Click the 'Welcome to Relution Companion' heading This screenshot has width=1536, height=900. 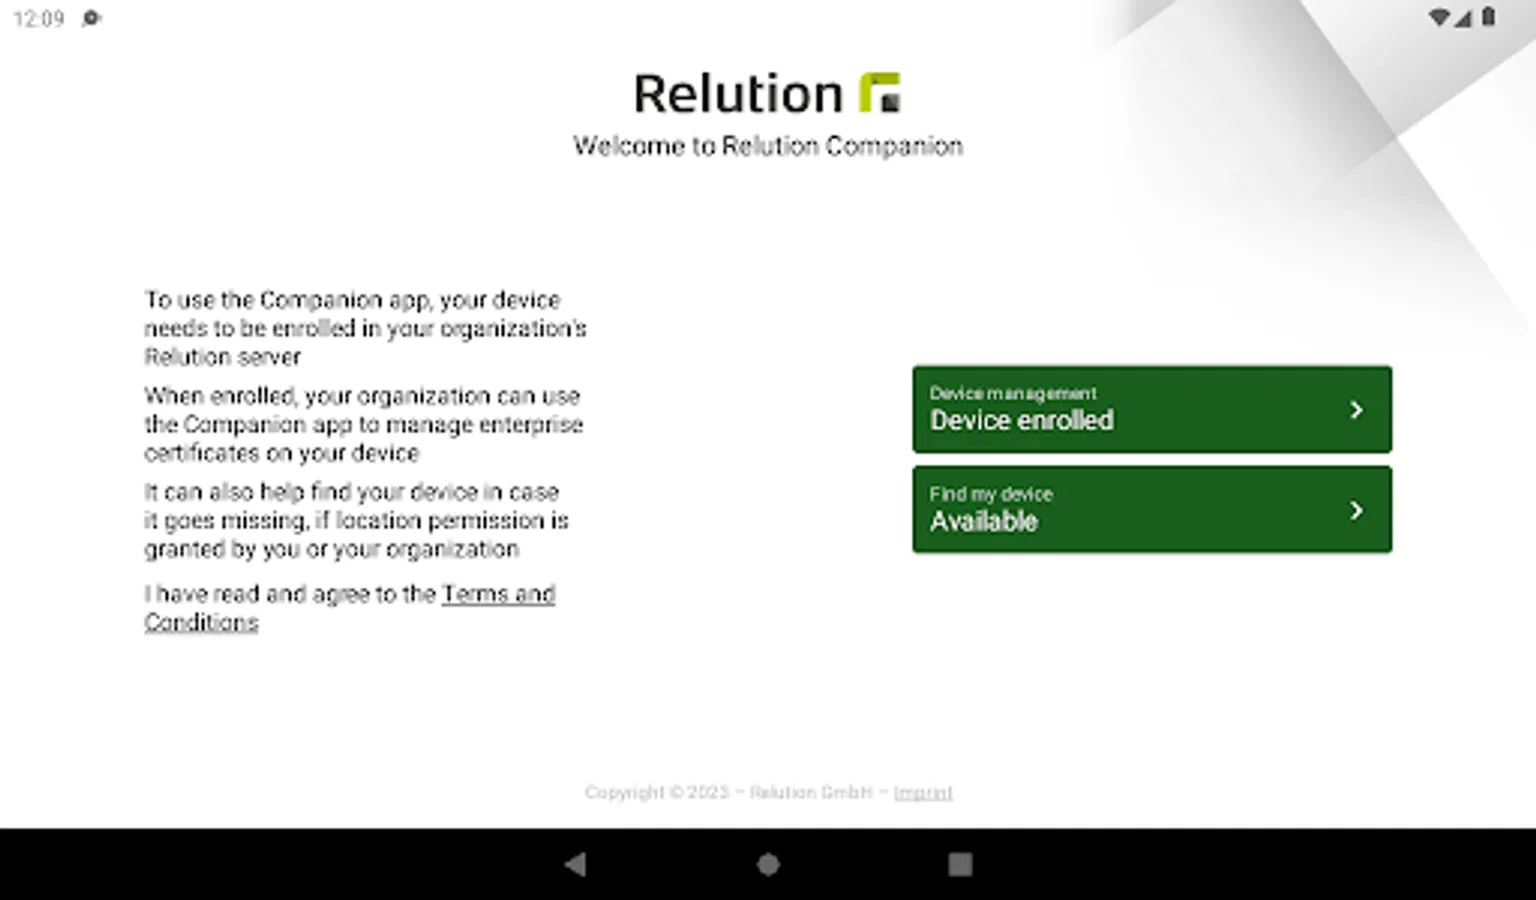click(768, 146)
